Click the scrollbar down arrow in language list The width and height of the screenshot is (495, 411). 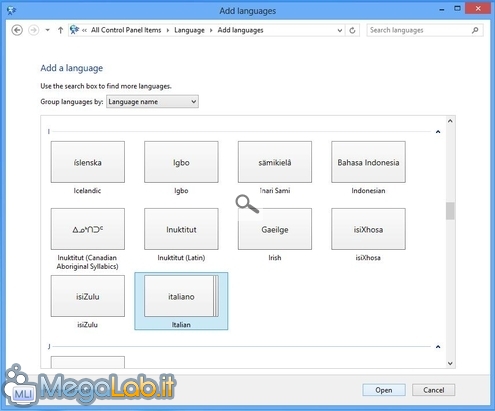click(x=450, y=363)
